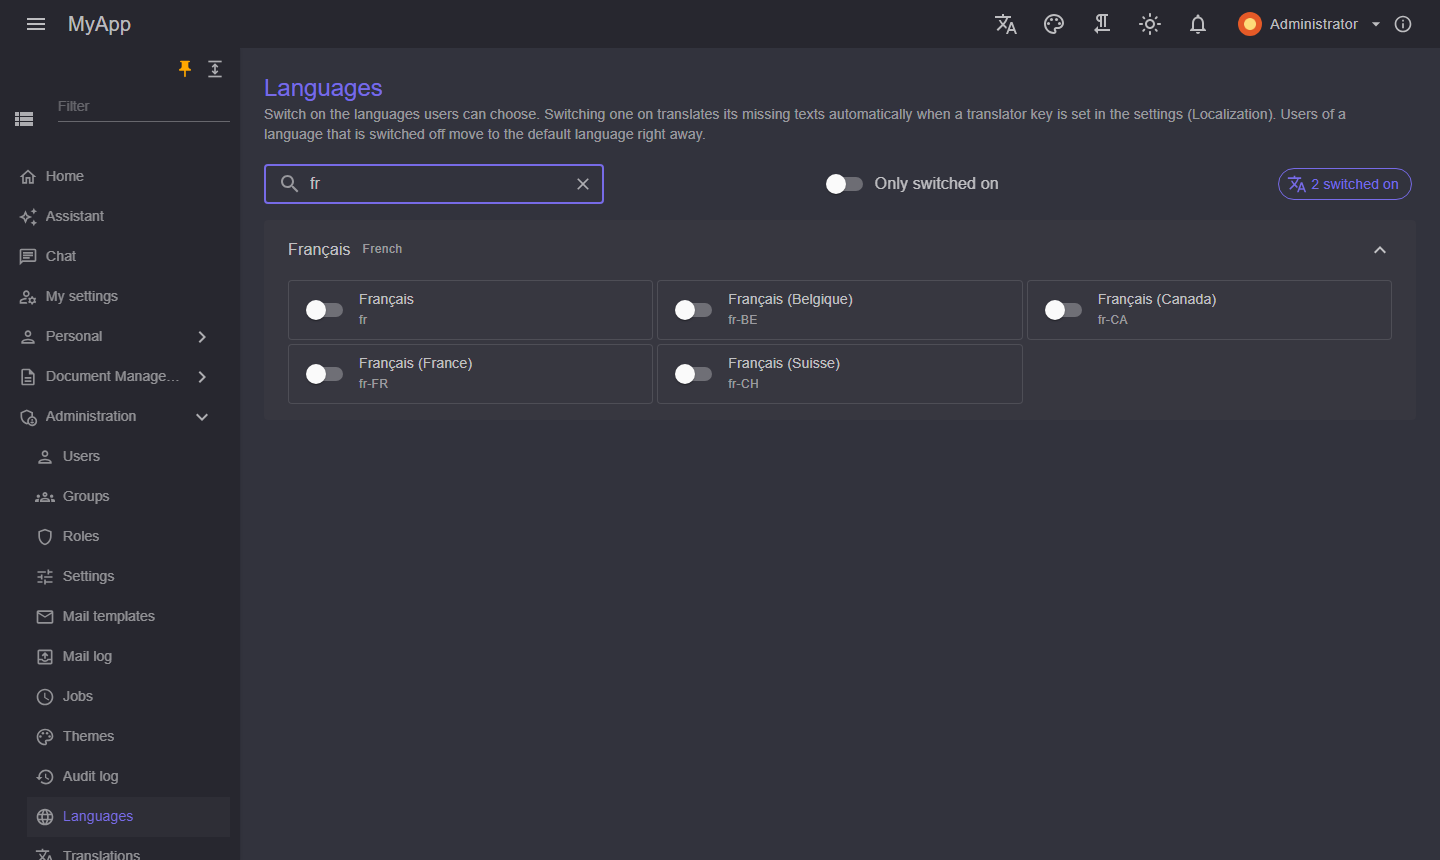This screenshot has height=860, width=1440.
Task: Switch light/dark mode with the sun icon
Action: point(1150,24)
